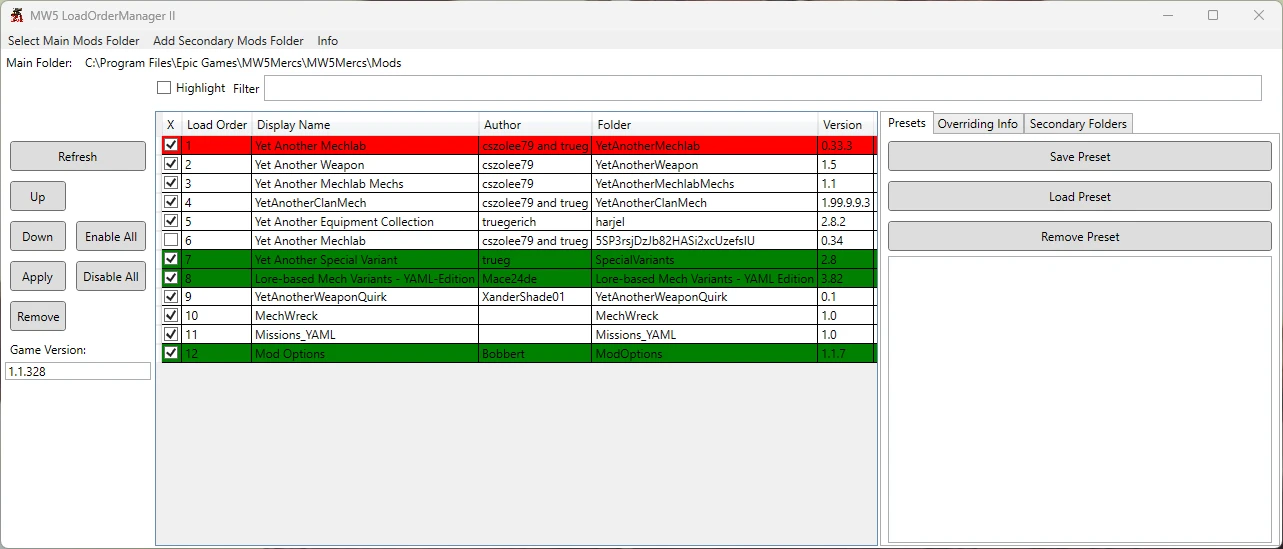Sort by Folder column header

pos(705,125)
